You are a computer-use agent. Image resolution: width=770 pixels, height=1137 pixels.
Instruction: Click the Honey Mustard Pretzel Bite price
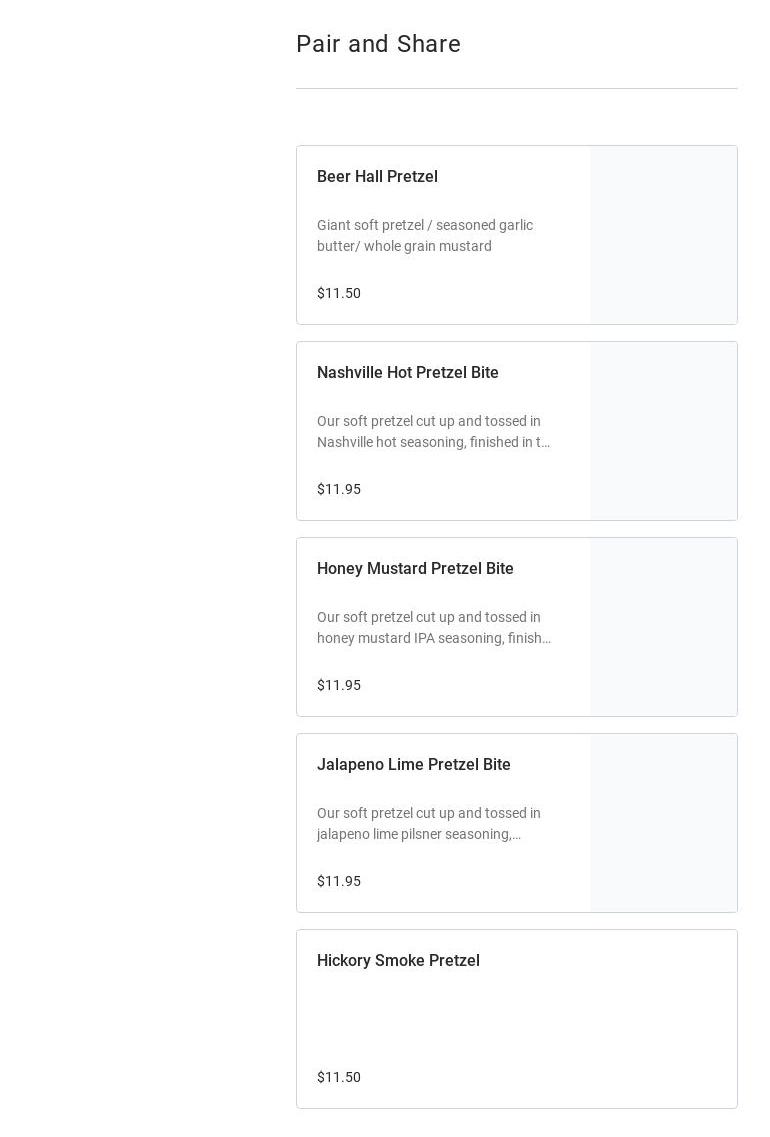click(x=339, y=685)
